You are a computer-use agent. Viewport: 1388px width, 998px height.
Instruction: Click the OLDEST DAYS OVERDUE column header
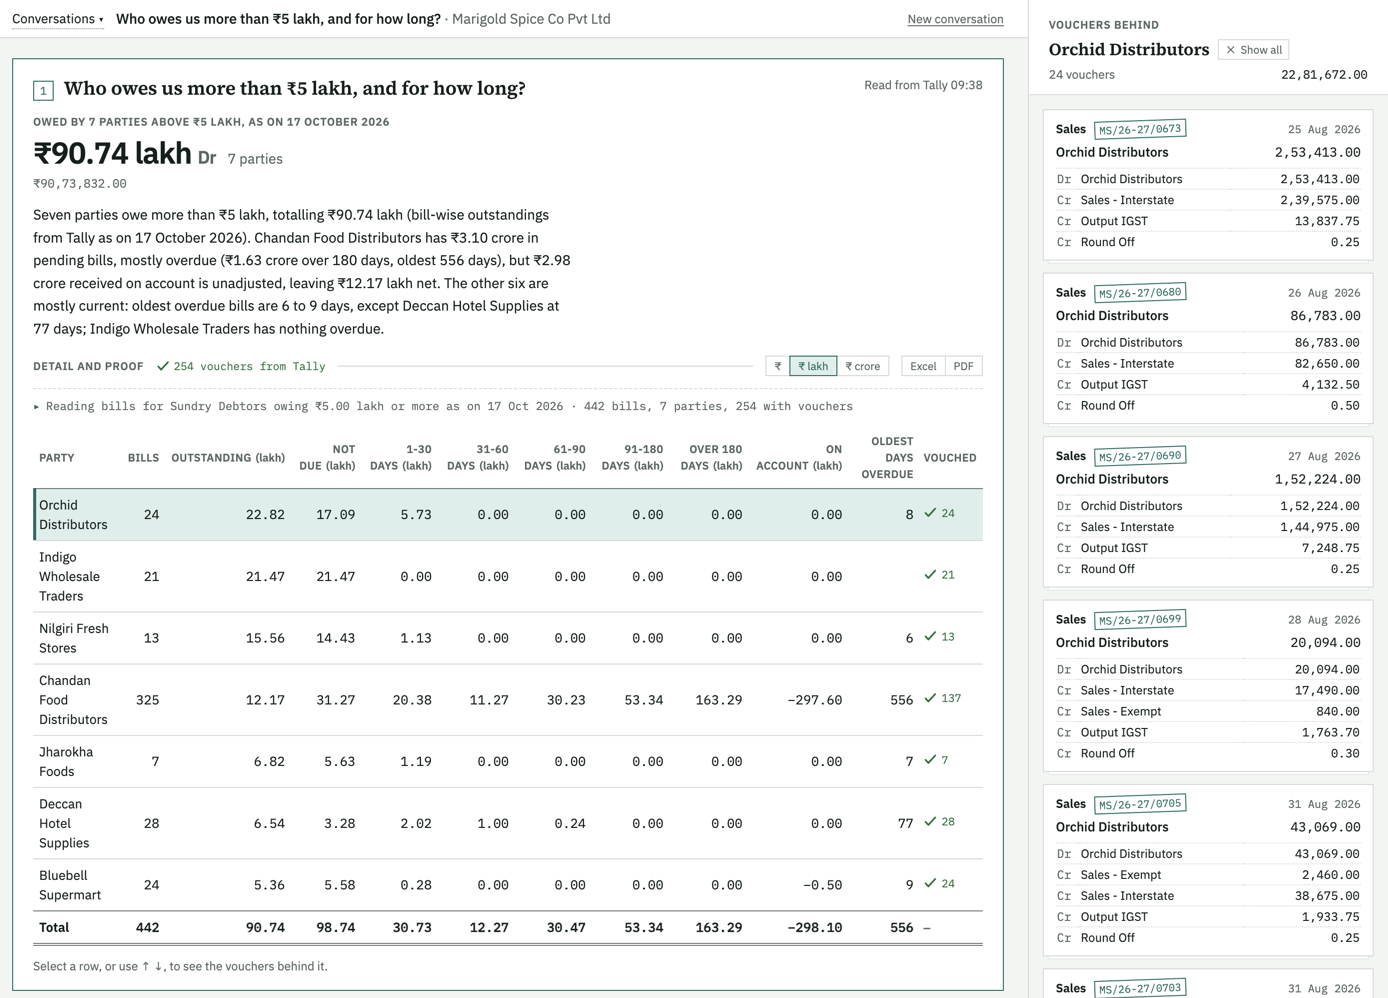(x=888, y=458)
